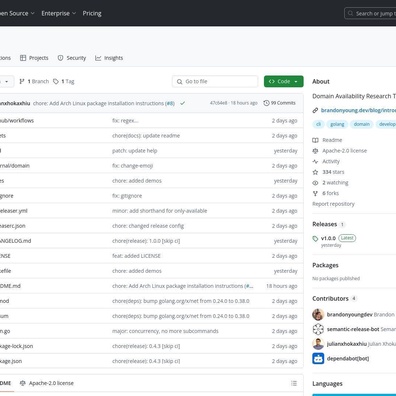Open the README outline list icon
This screenshot has height=396, width=396.
tap(294, 383)
